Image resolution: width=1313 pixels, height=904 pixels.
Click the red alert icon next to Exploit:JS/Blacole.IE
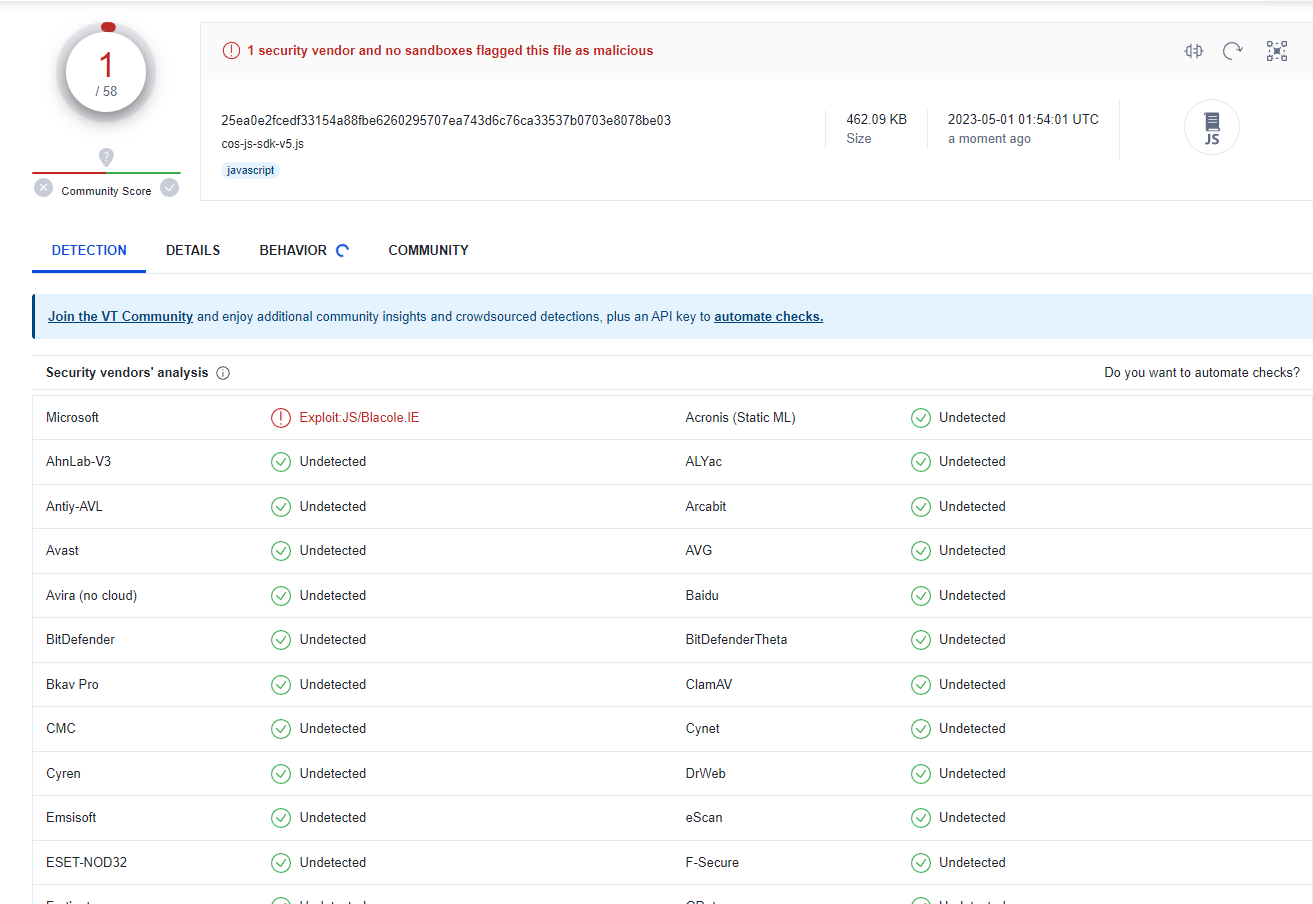tap(281, 418)
